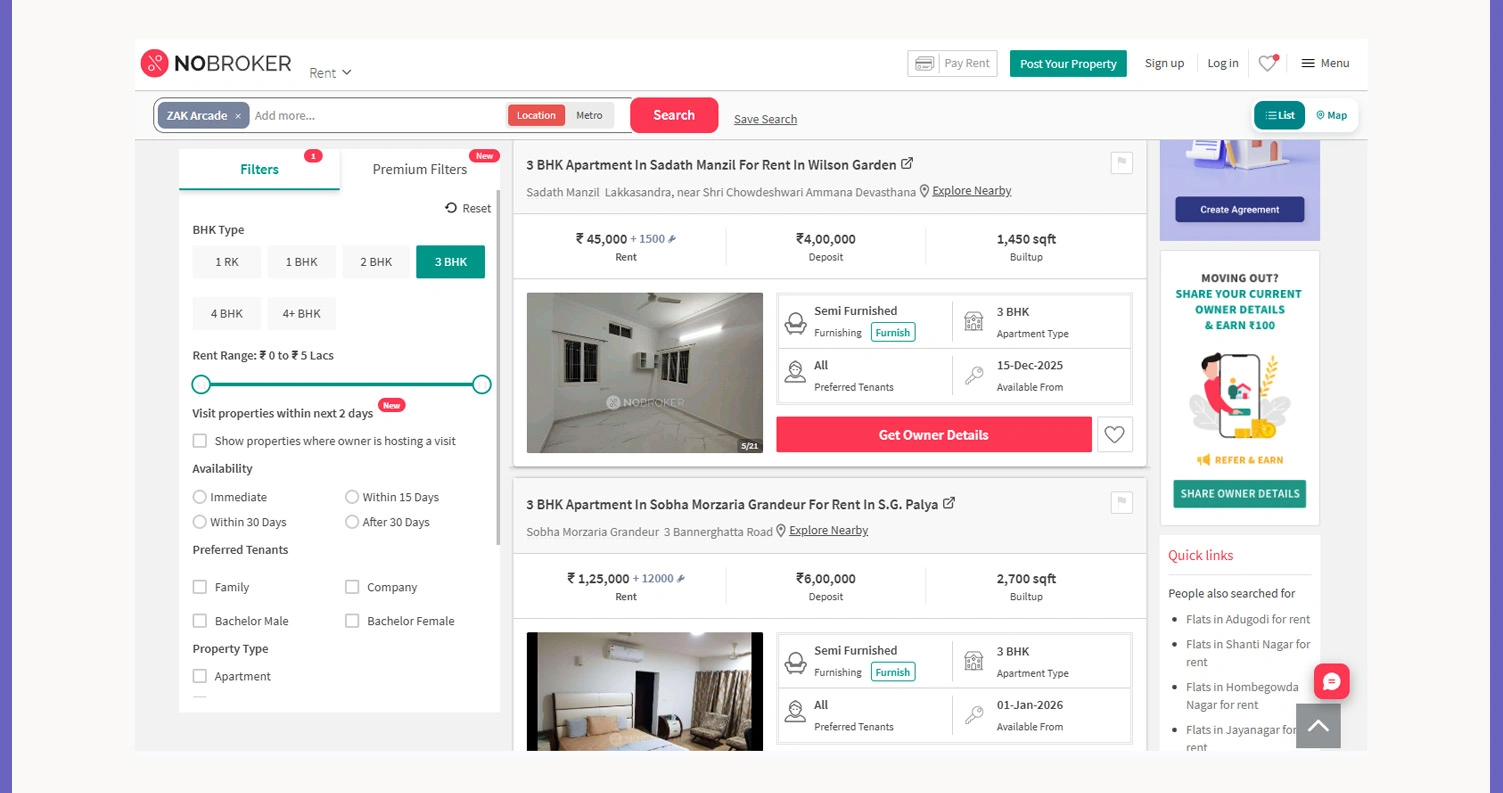Select the Immediate availability radio button

pyautogui.click(x=200, y=497)
